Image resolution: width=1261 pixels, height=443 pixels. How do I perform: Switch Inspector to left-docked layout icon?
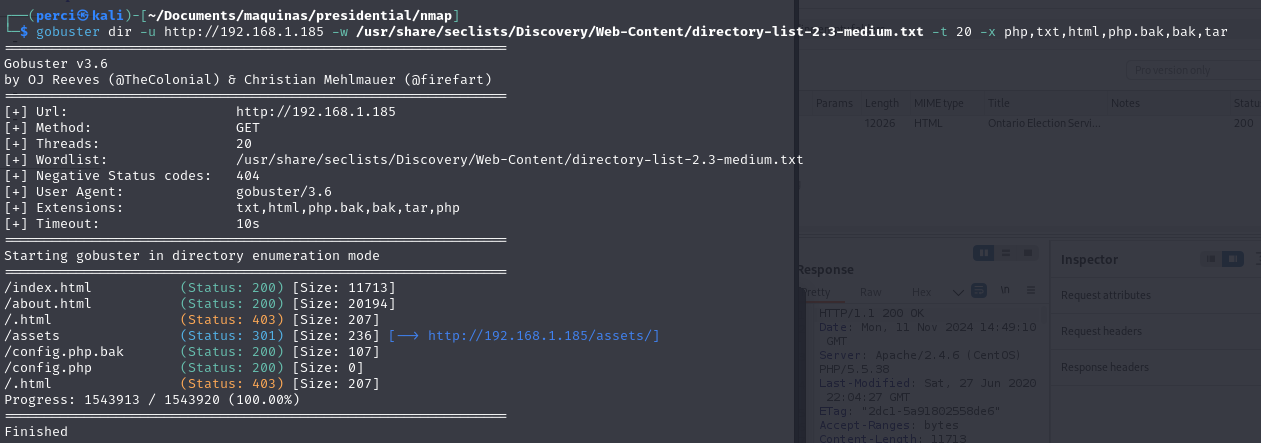pos(1211,260)
